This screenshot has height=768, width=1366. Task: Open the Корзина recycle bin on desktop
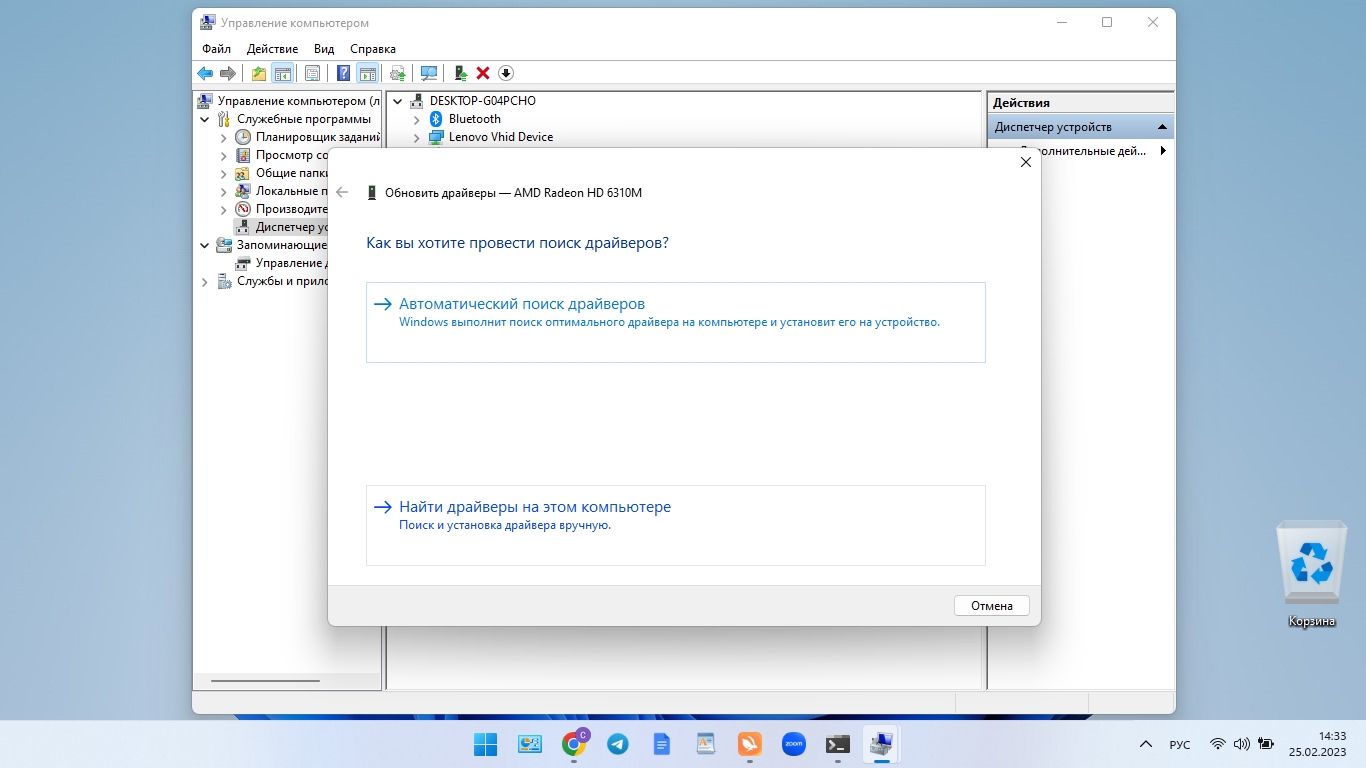pyautogui.click(x=1311, y=575)
